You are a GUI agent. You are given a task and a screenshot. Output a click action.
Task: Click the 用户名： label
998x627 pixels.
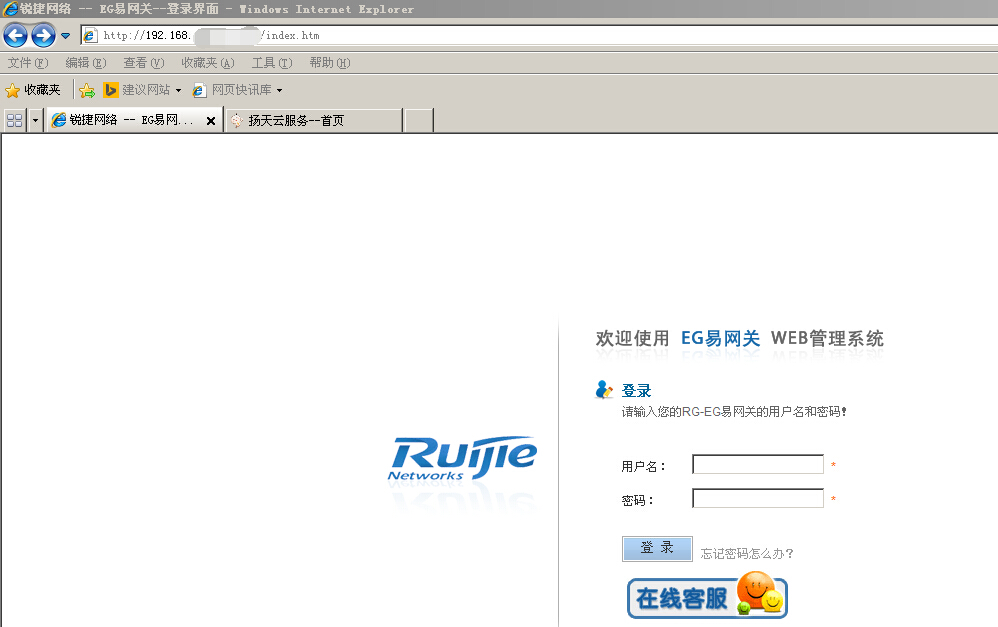643,467
